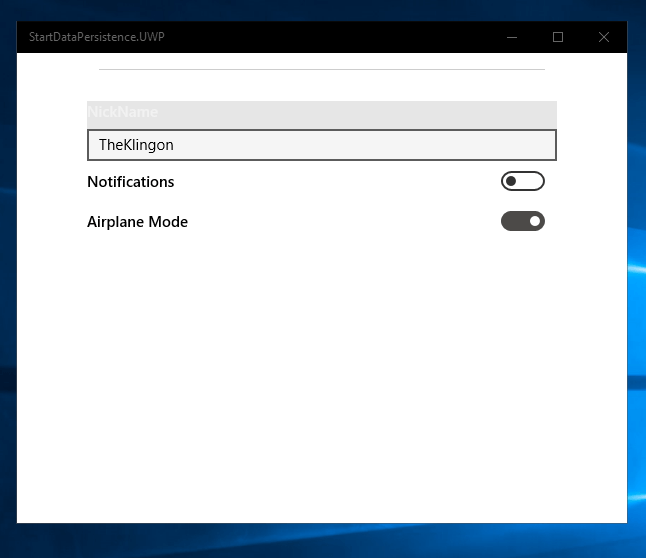Select the Airplane Mode label

[137, 222]
